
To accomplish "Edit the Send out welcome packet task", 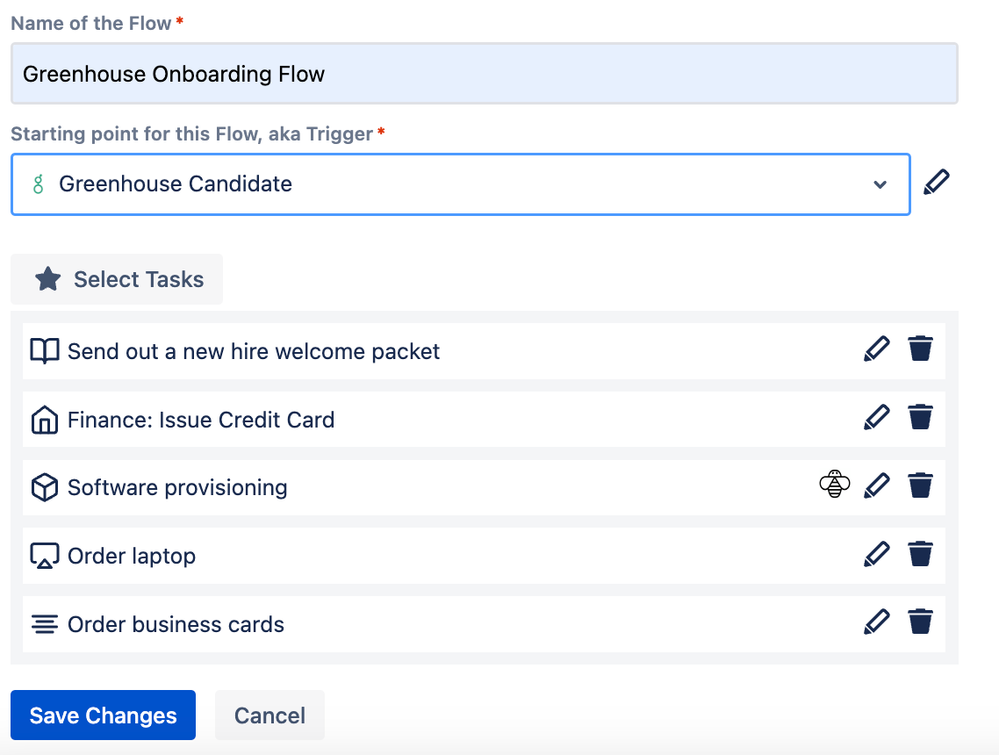I will (876, 349).
